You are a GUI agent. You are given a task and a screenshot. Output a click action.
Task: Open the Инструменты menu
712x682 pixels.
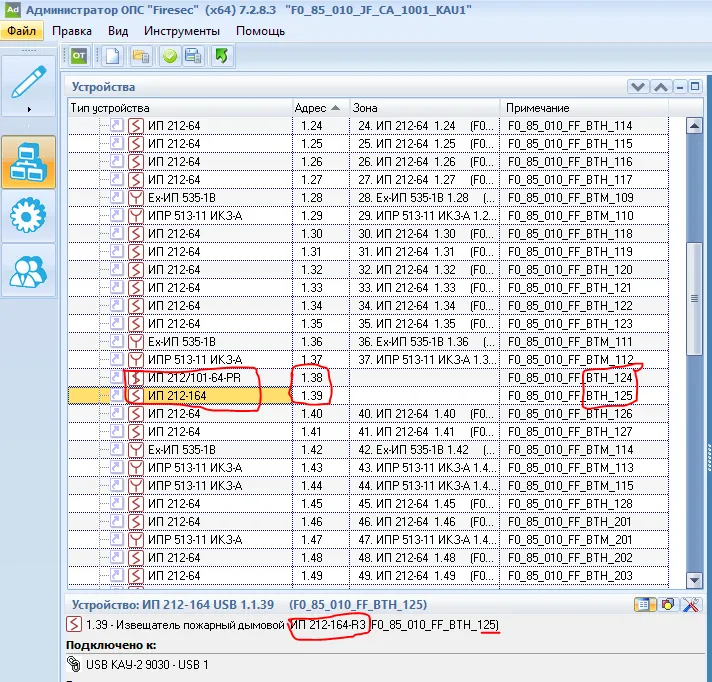click(182, 31)
